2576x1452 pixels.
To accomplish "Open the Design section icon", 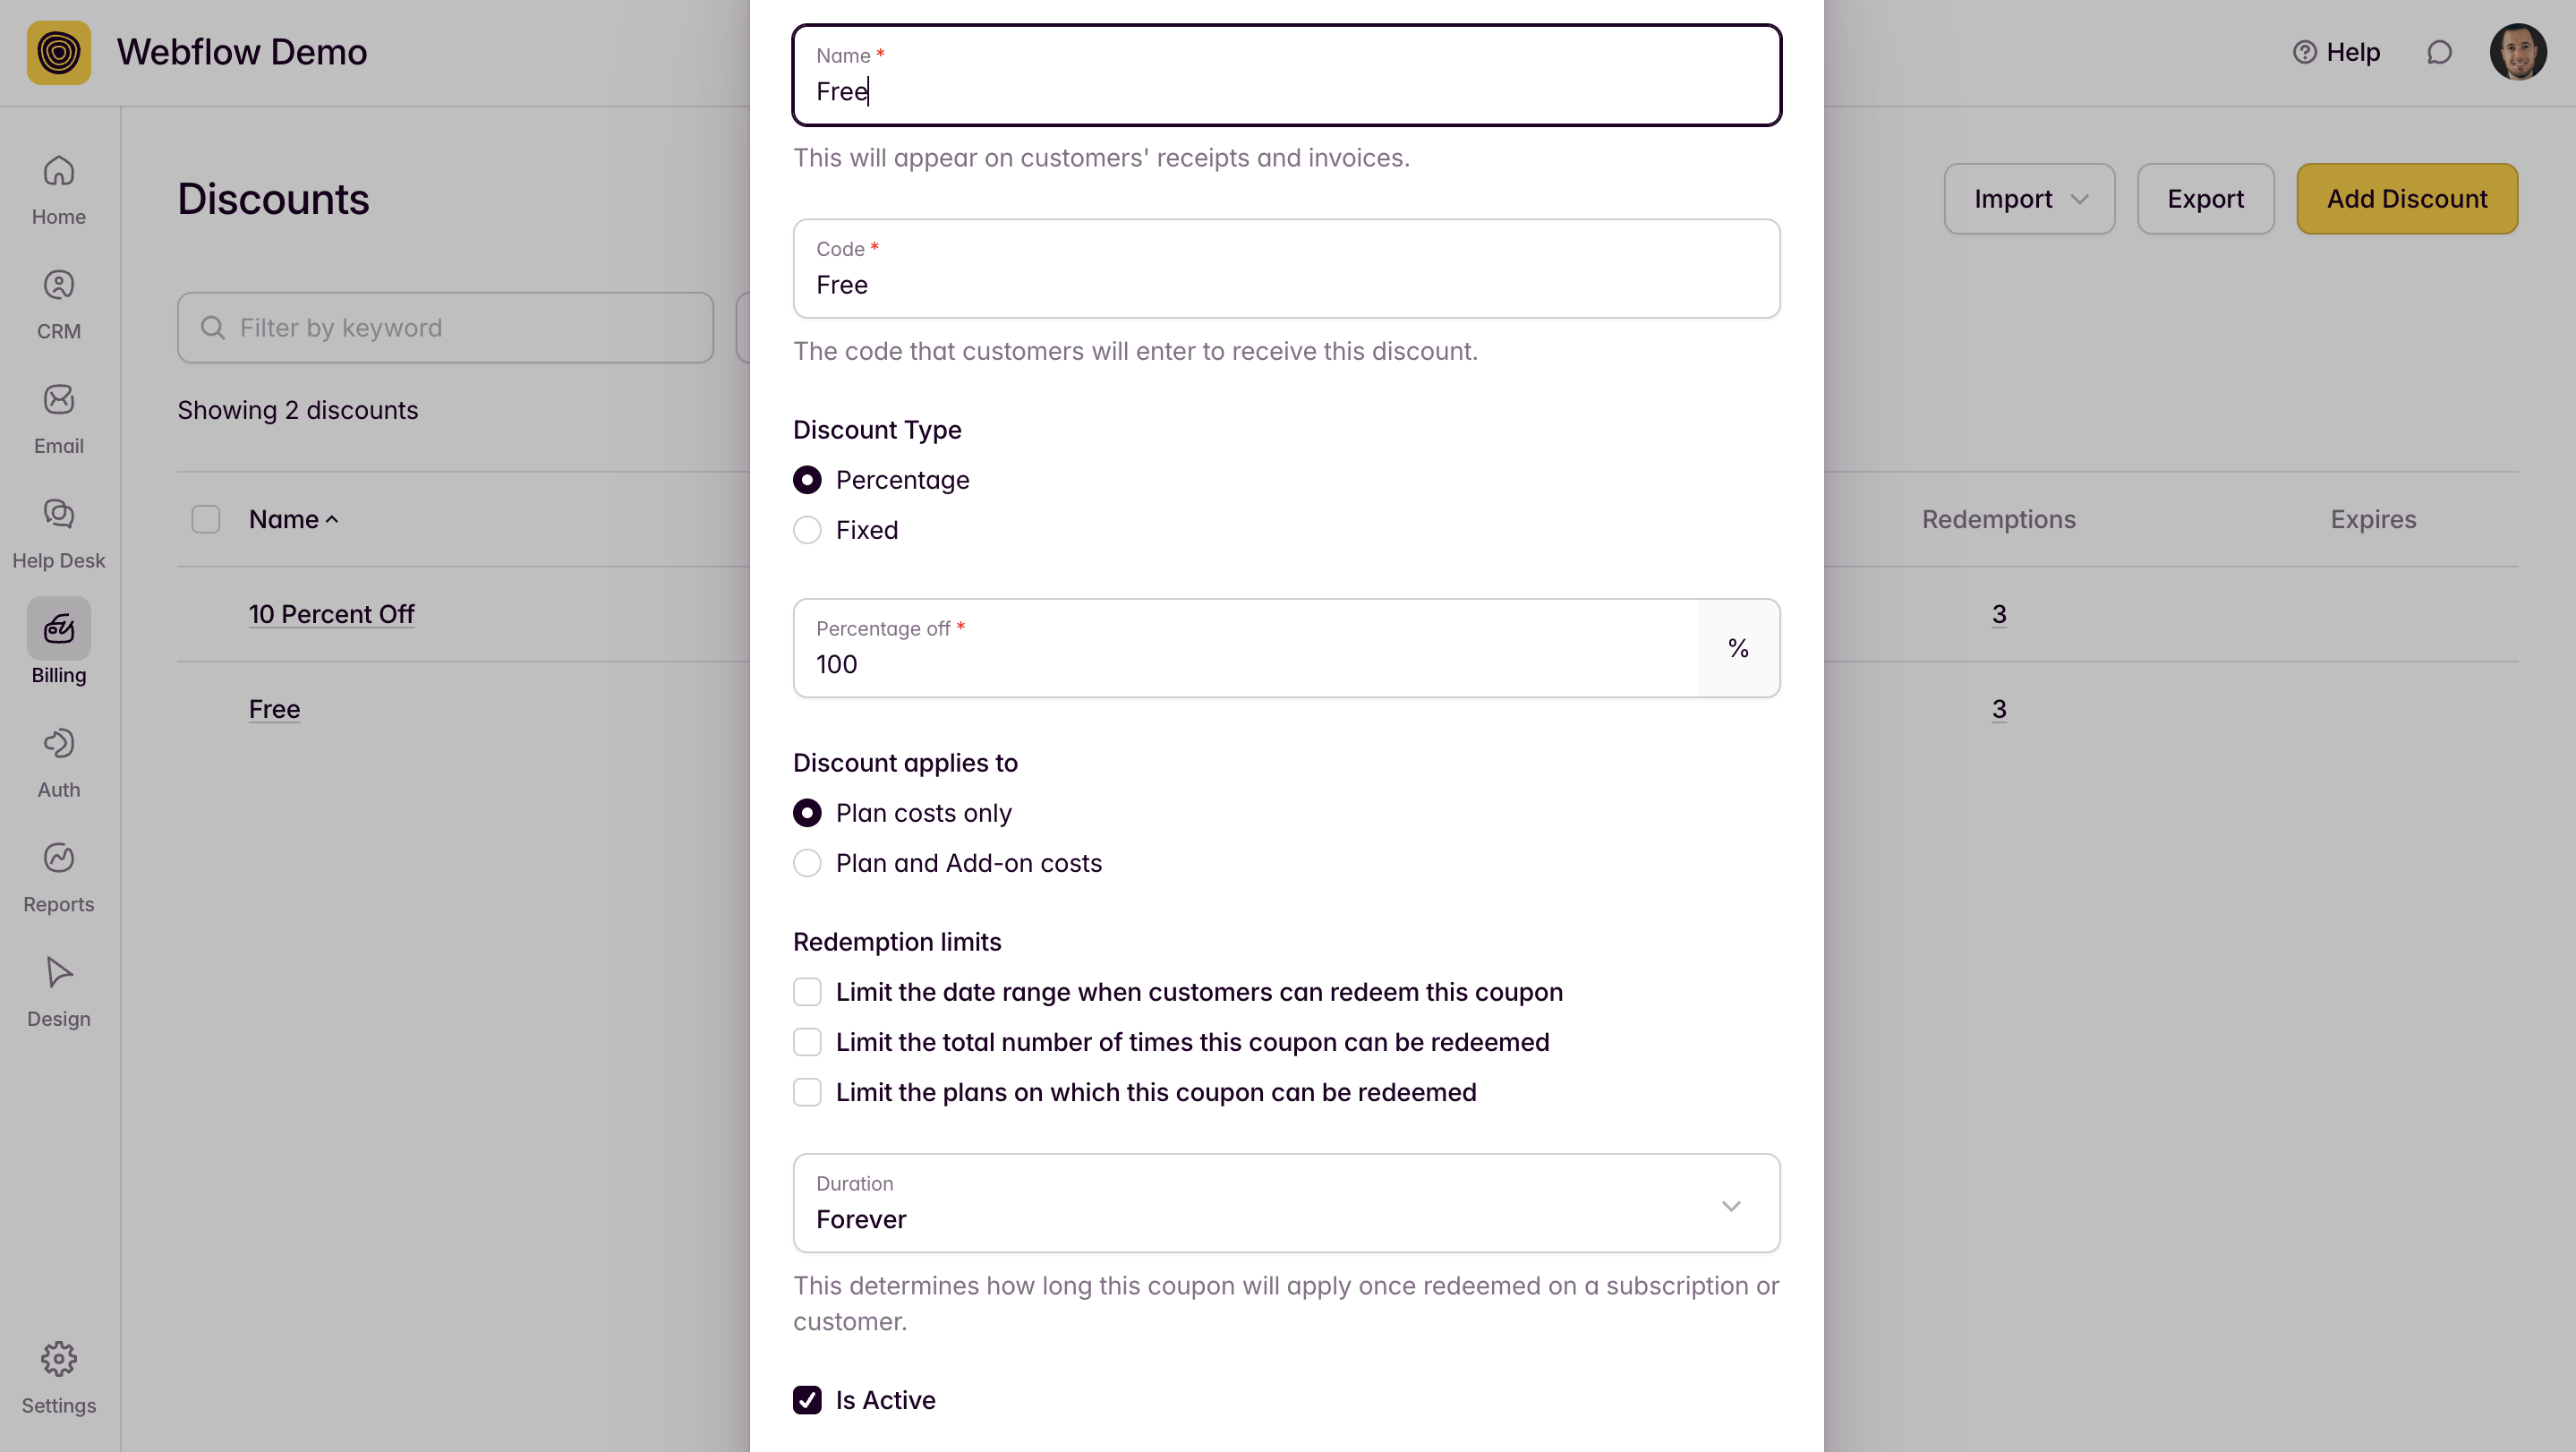I will point(58,973).
